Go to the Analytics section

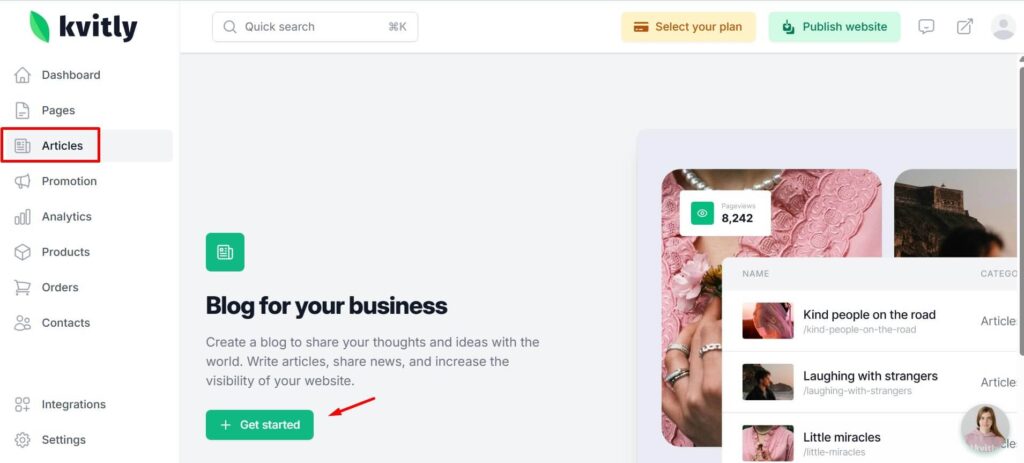click(66, 217)
